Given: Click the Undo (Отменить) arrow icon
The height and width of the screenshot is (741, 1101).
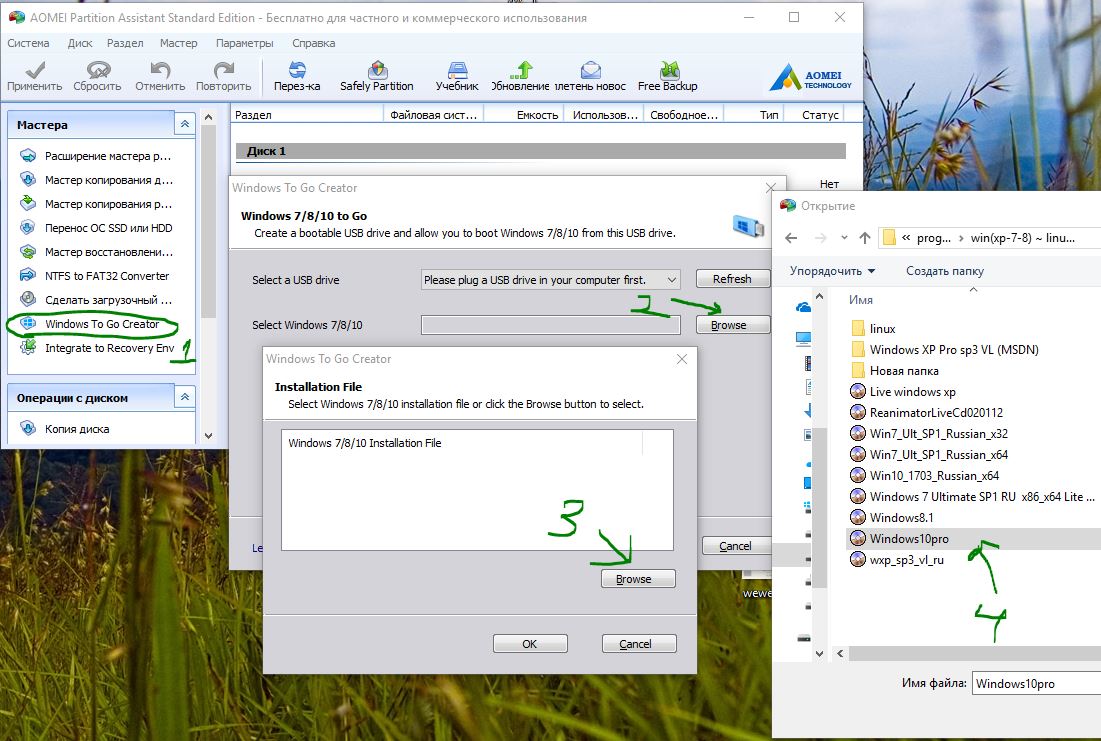Looking at the screenshot, I should [160, 70].
